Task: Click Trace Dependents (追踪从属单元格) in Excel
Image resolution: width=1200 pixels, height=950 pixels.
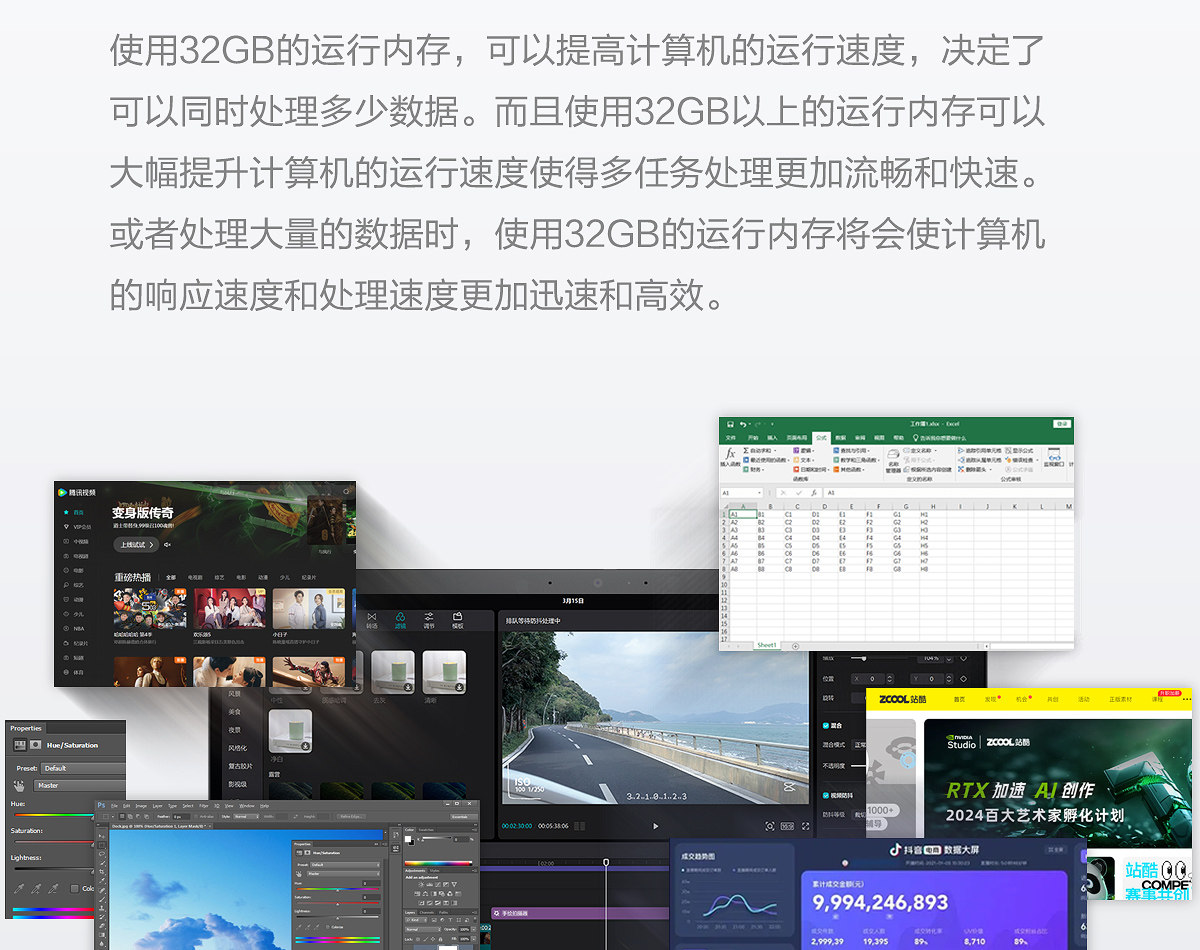Action: [x=980, y=460]
